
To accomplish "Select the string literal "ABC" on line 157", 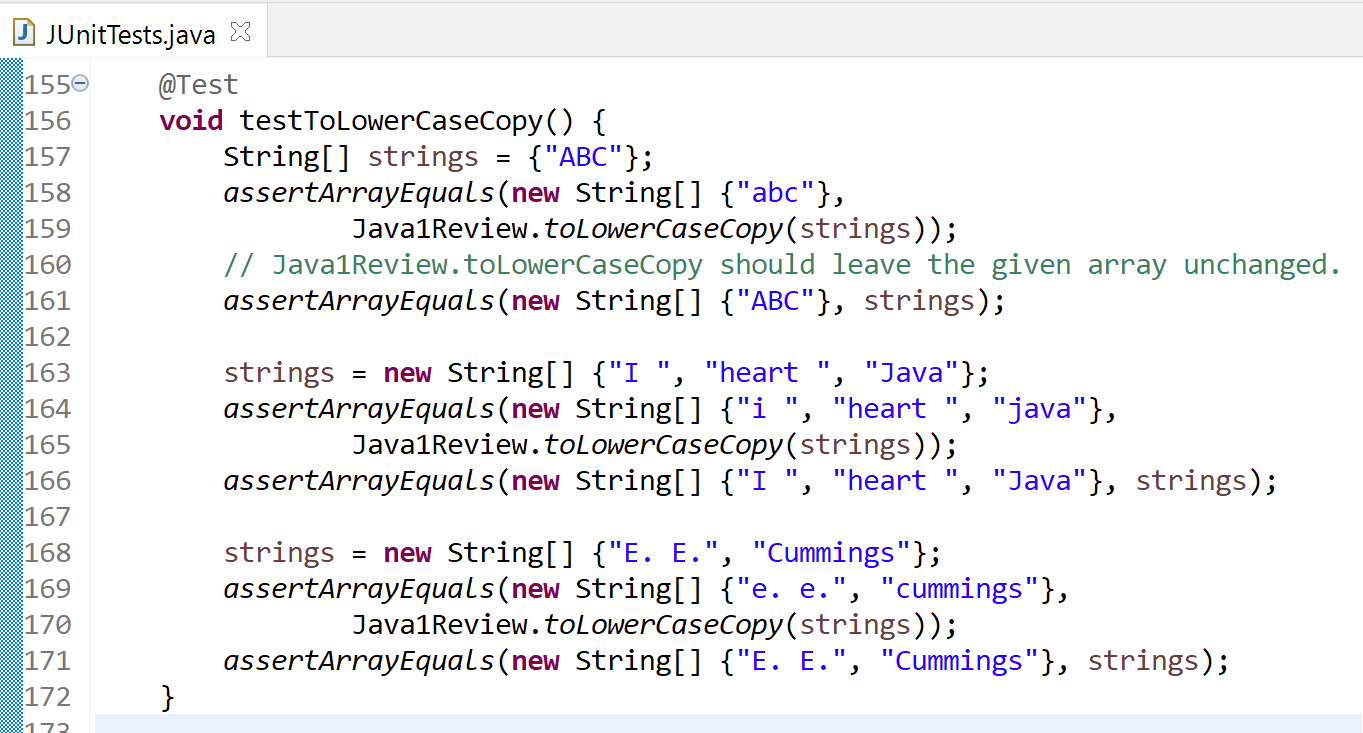I will (585, 156).
